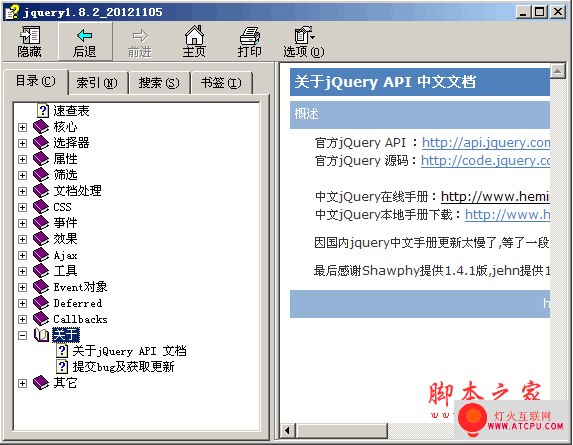573x445 pixels.
Task: Collapse the 关于 tree node
Action: pos(23,335)
